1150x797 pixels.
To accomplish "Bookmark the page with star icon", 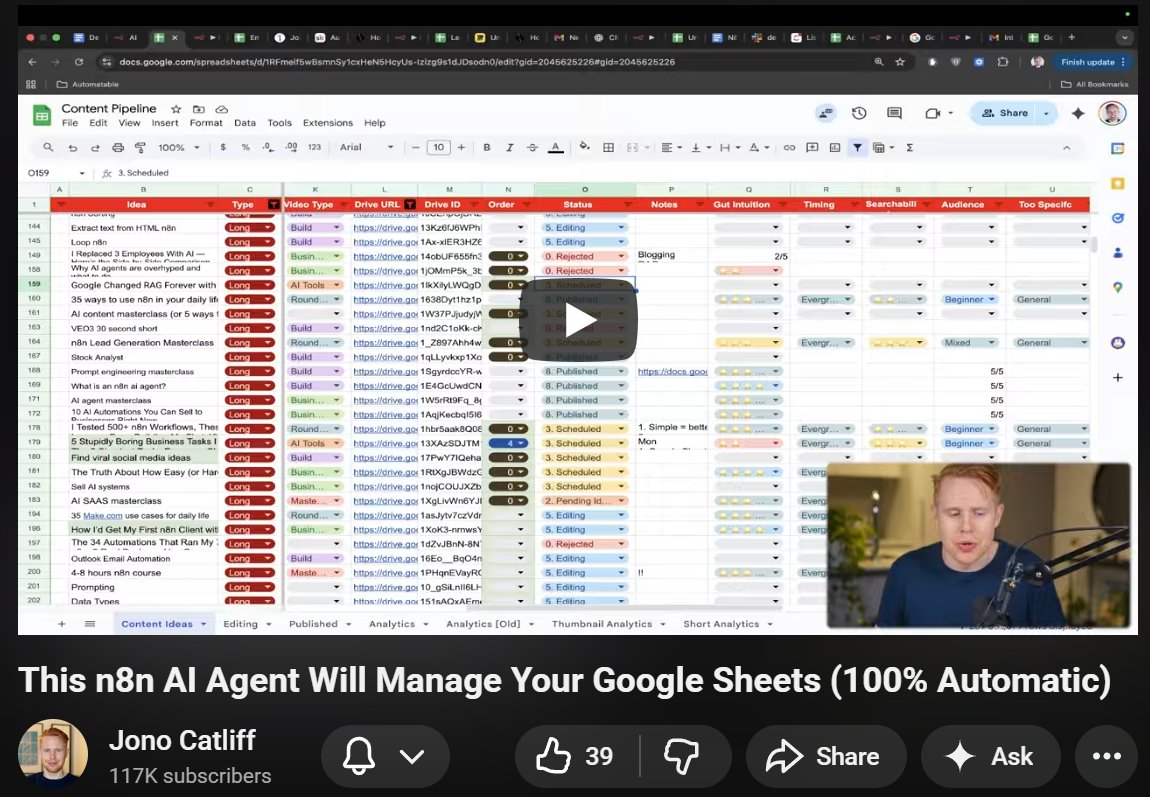I will [900, 62].
